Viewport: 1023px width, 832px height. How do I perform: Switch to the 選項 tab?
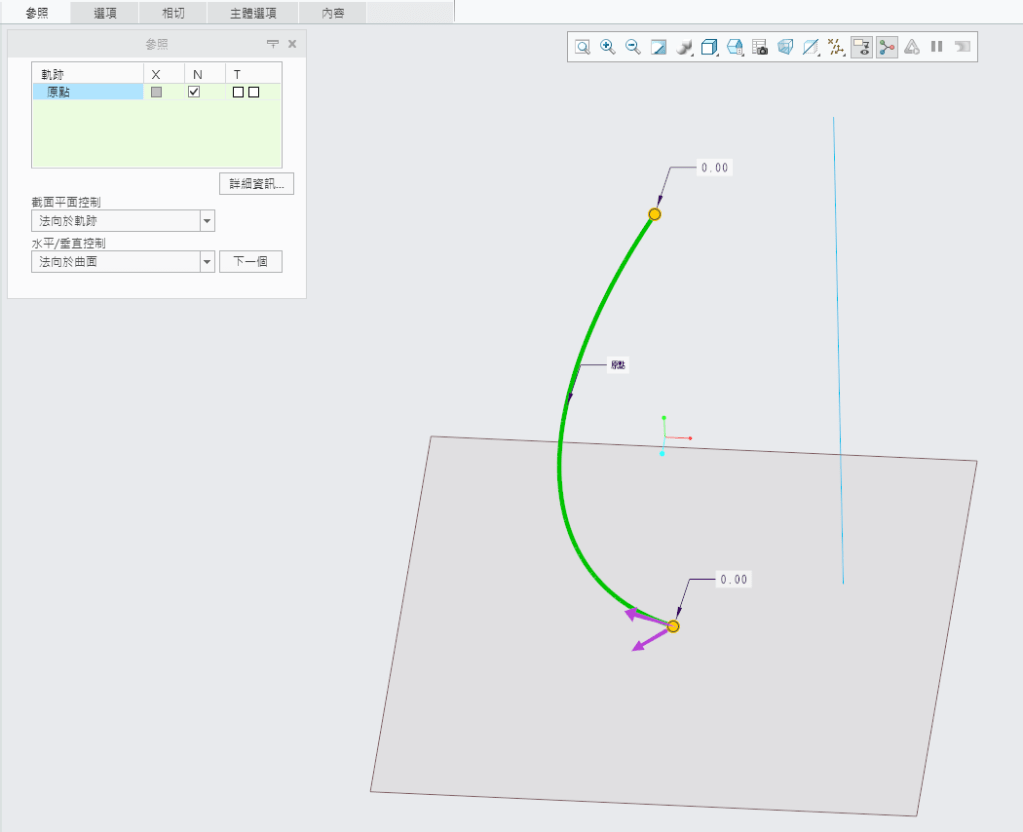click(x=105, y=12)
